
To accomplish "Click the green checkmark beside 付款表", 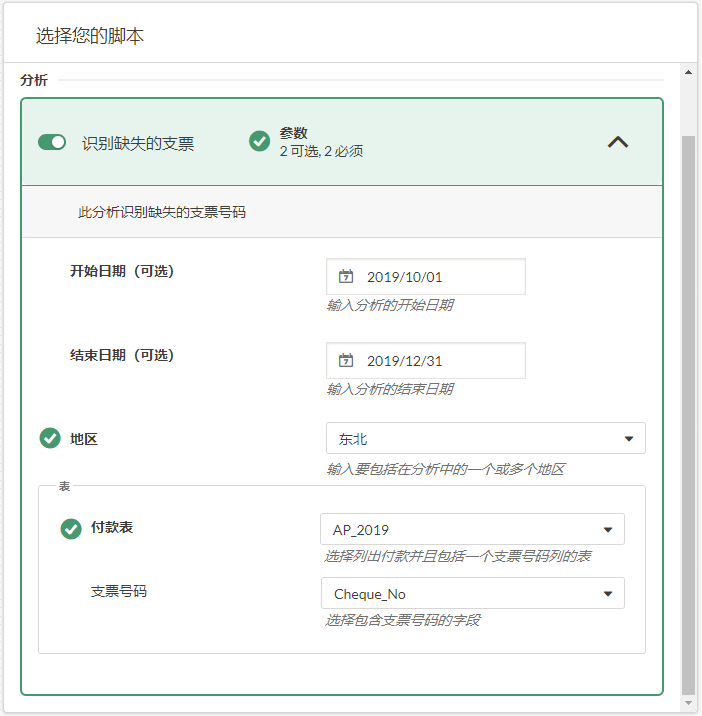I will [70, 528].
